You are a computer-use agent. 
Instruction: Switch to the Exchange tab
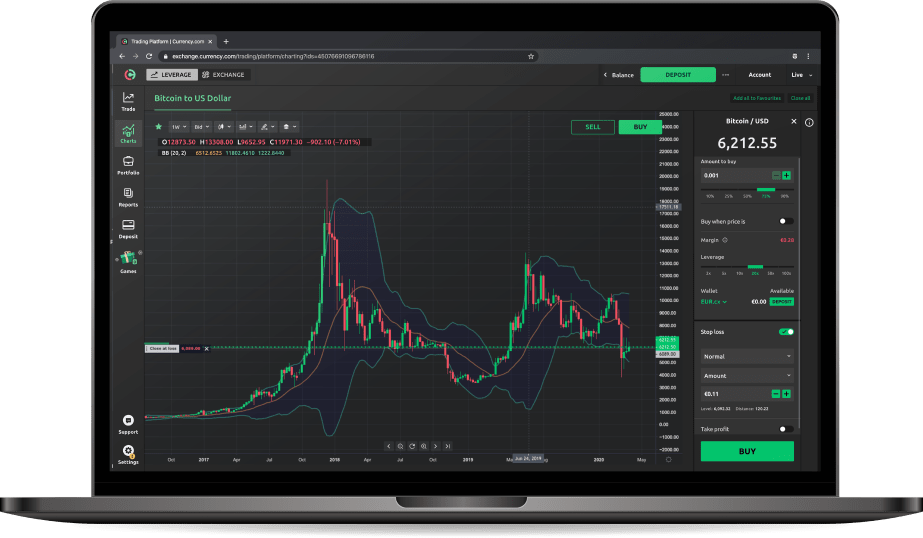point(223,75)
